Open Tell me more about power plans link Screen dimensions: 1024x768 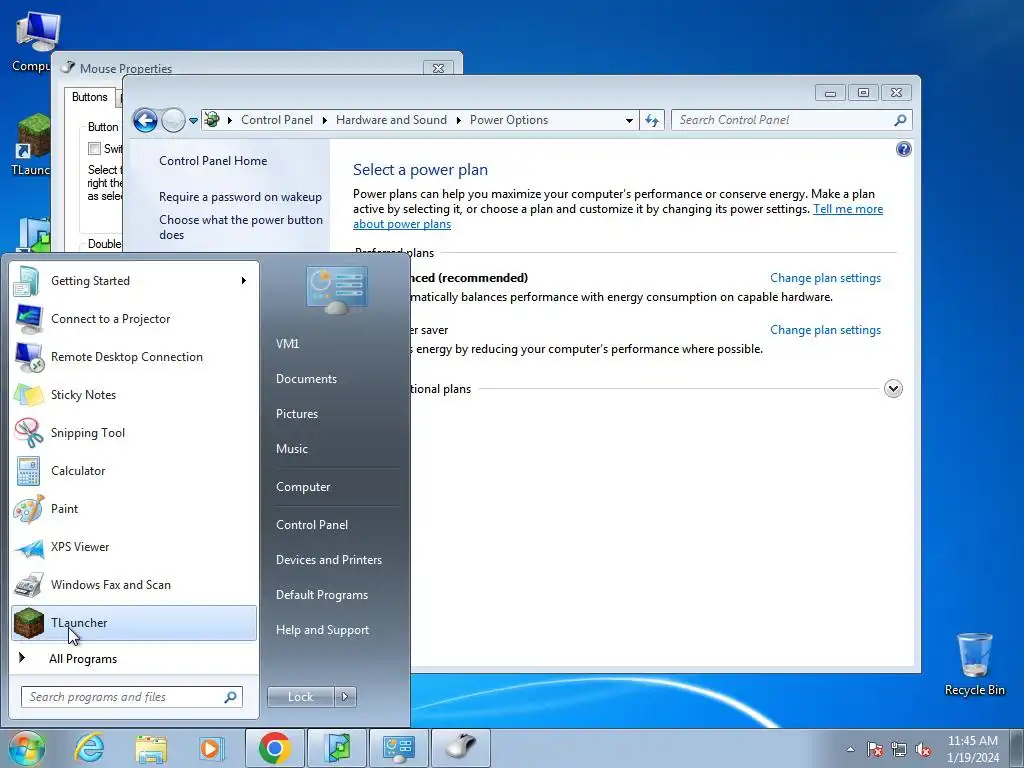[848, 209]
